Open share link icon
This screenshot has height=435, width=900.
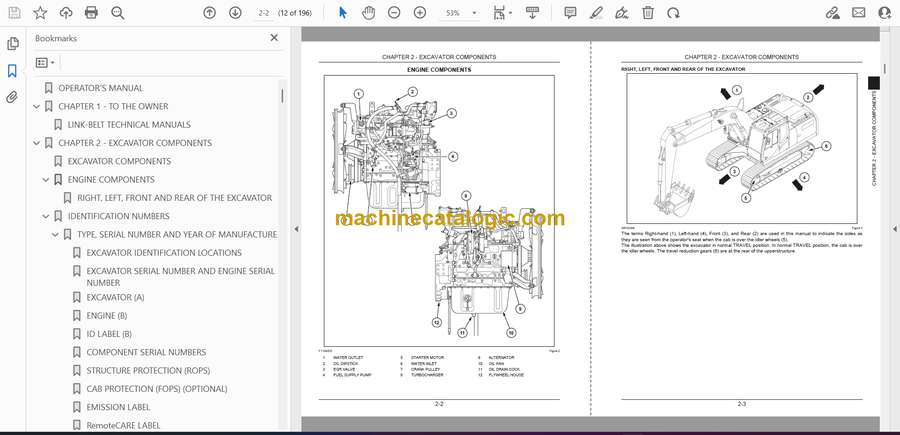click(x=832, y=13)
